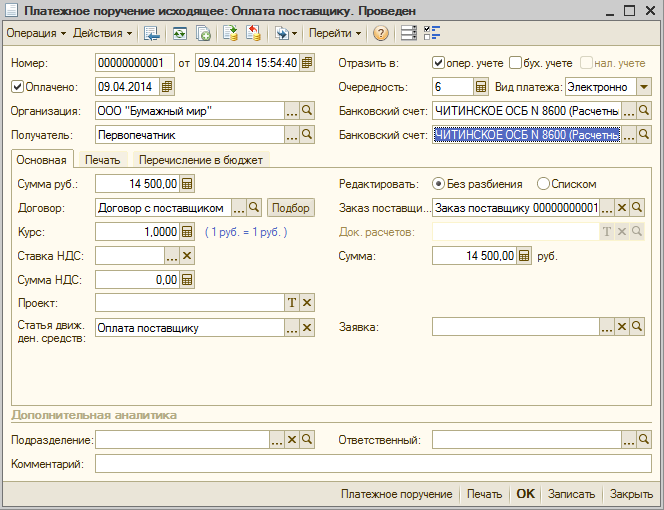Viewport: 664px width, 510px height.
Task: Switch to the Печать tab
Action: [x=102, y=160]
